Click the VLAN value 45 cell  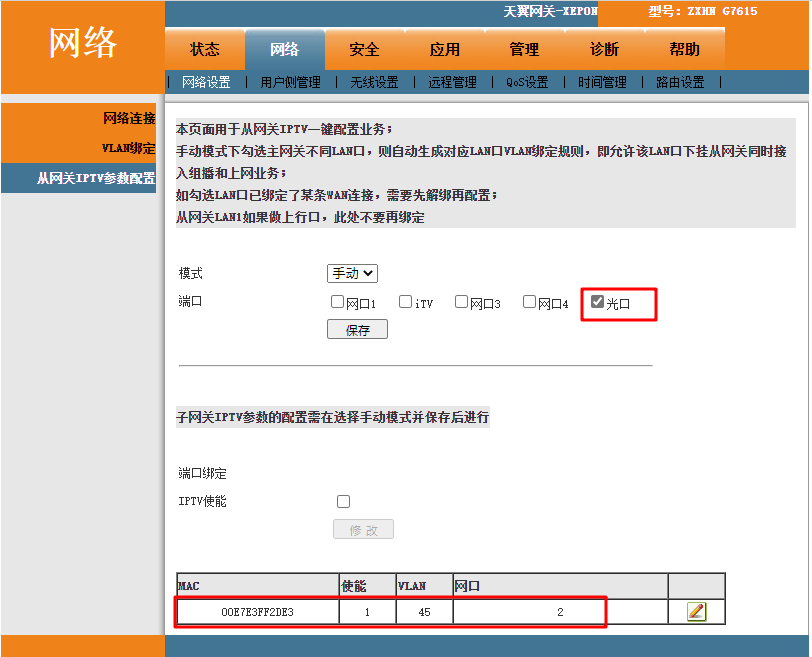pos(424,612)
